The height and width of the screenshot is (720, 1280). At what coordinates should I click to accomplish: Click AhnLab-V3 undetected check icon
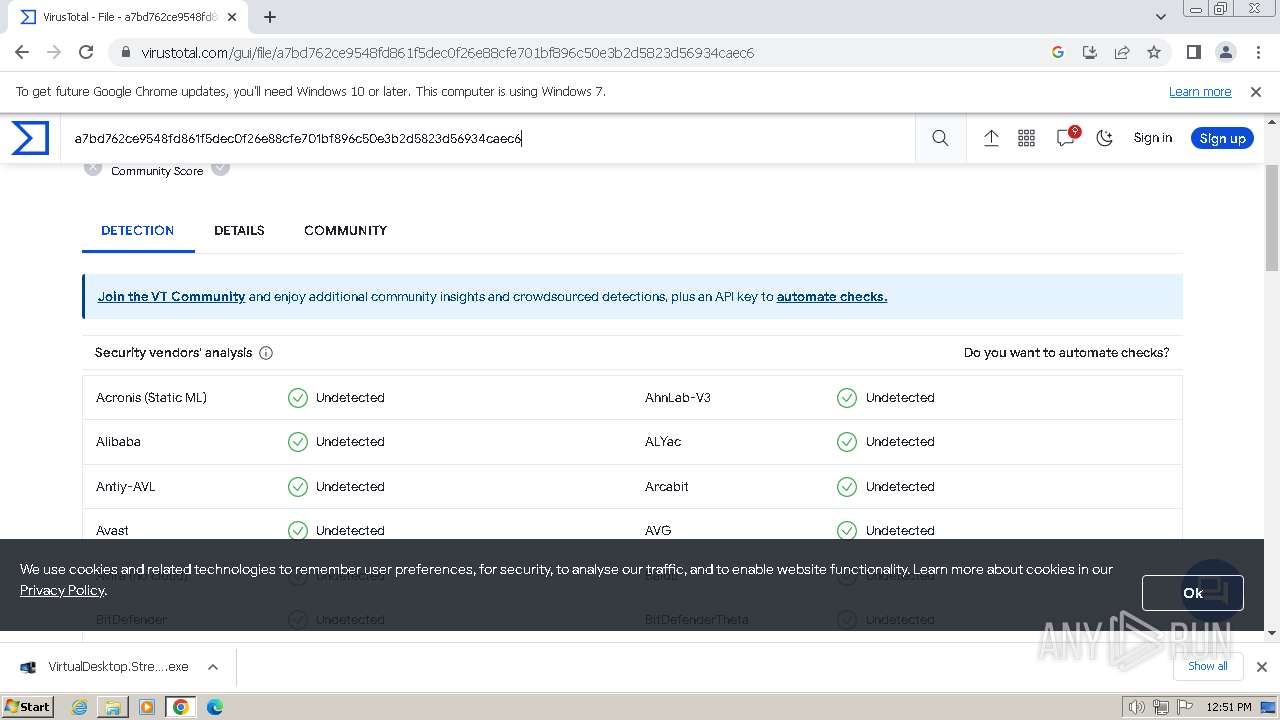point(846,398)
